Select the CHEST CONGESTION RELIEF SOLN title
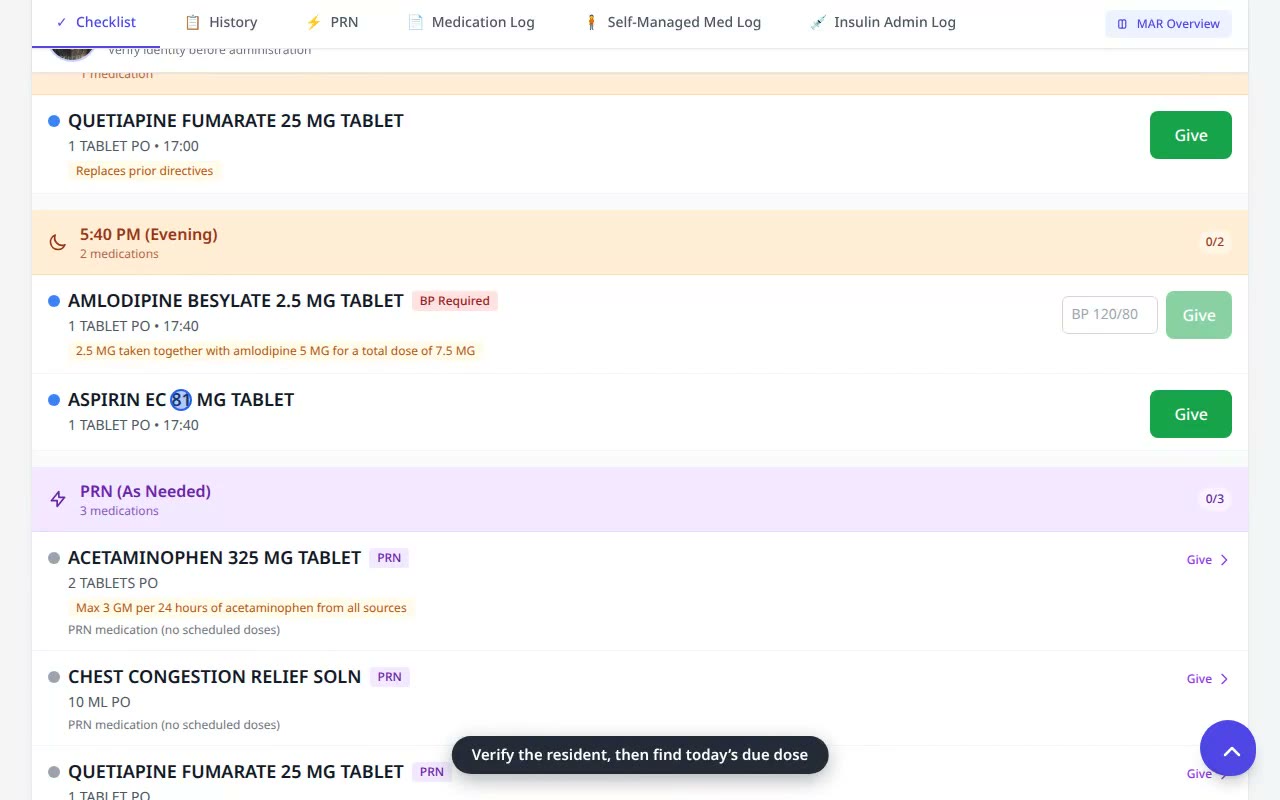Viewport: 1280px width, 800px height. tap(214, 677)
